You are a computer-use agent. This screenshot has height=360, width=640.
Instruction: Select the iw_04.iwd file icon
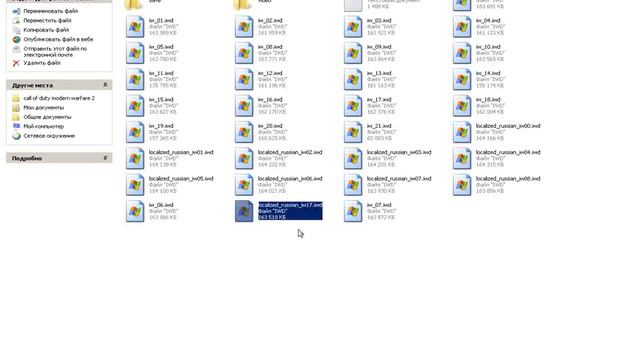click(x=462, y=27)
